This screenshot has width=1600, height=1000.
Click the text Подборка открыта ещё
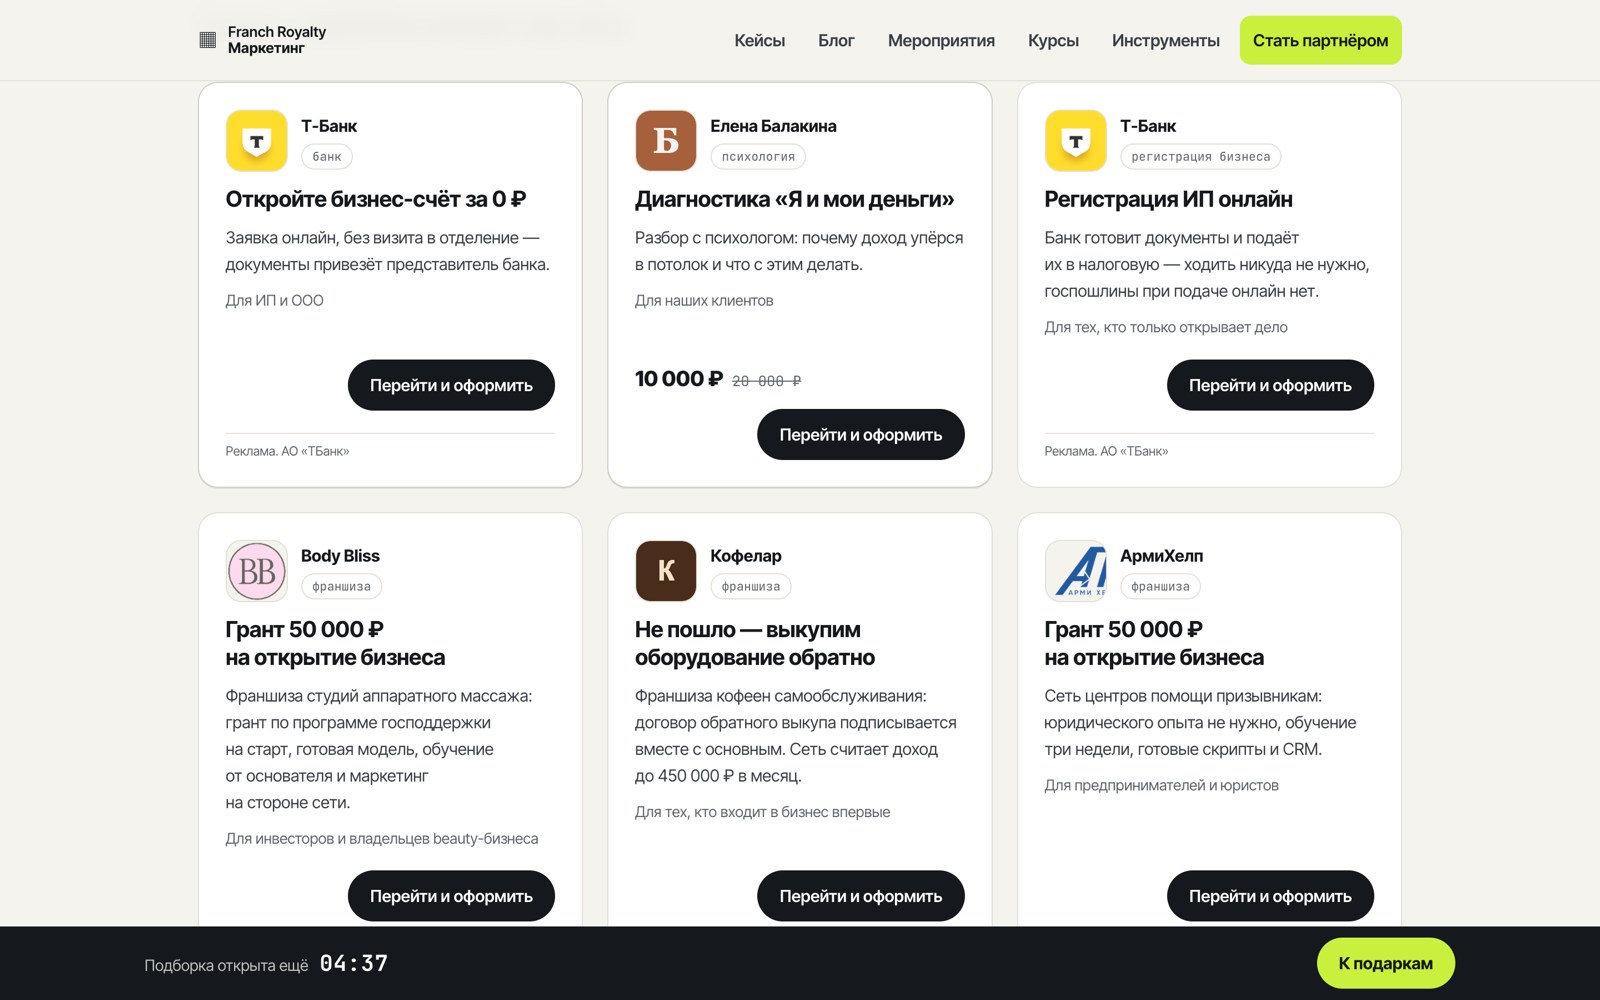point(226,965)
